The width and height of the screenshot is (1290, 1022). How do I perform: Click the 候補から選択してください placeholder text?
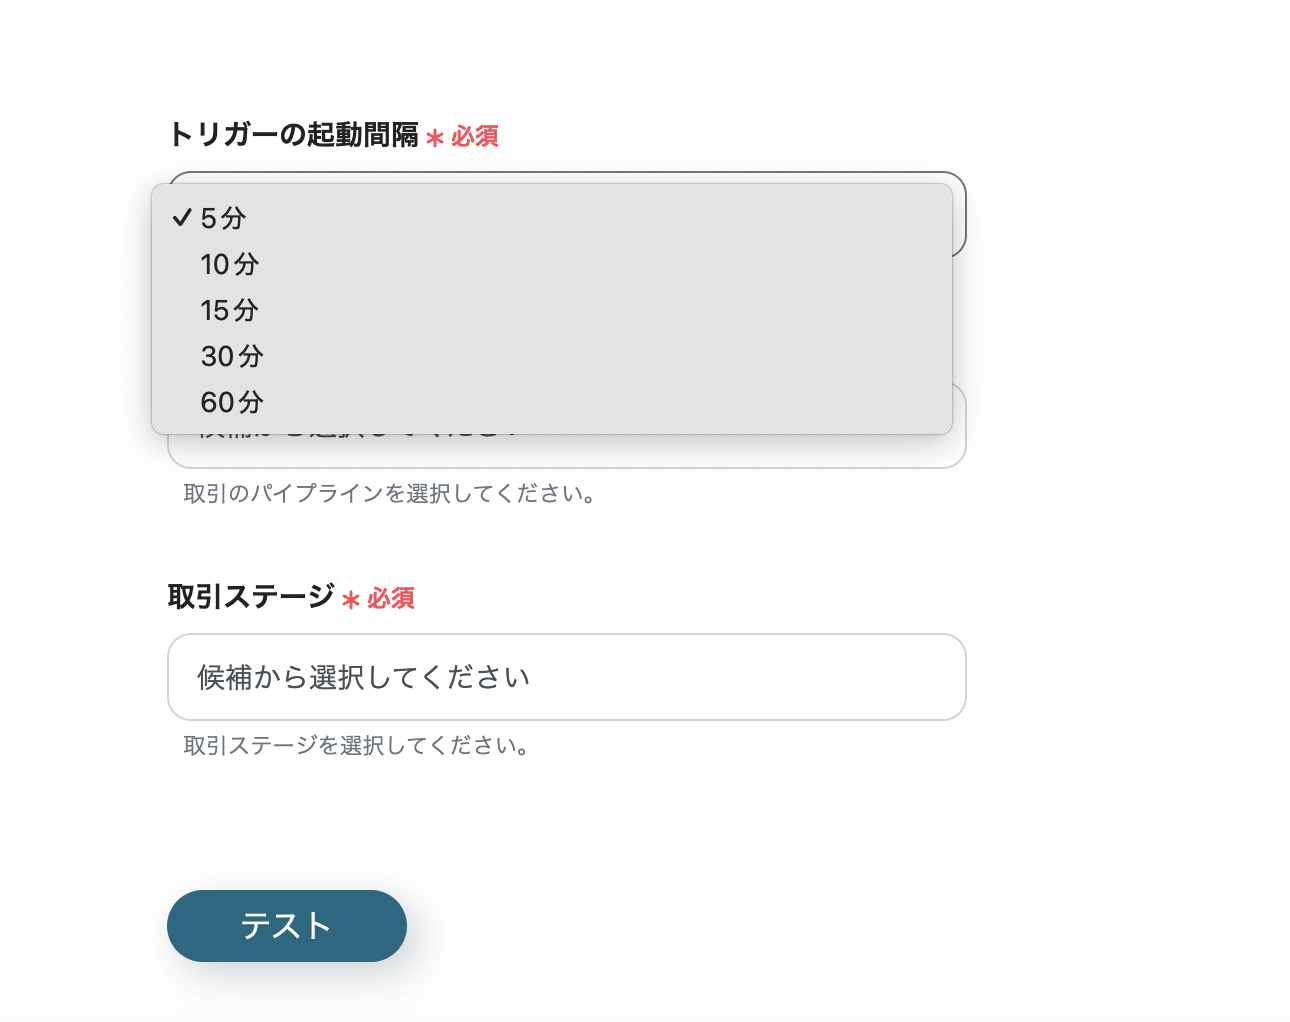[365, 677]
